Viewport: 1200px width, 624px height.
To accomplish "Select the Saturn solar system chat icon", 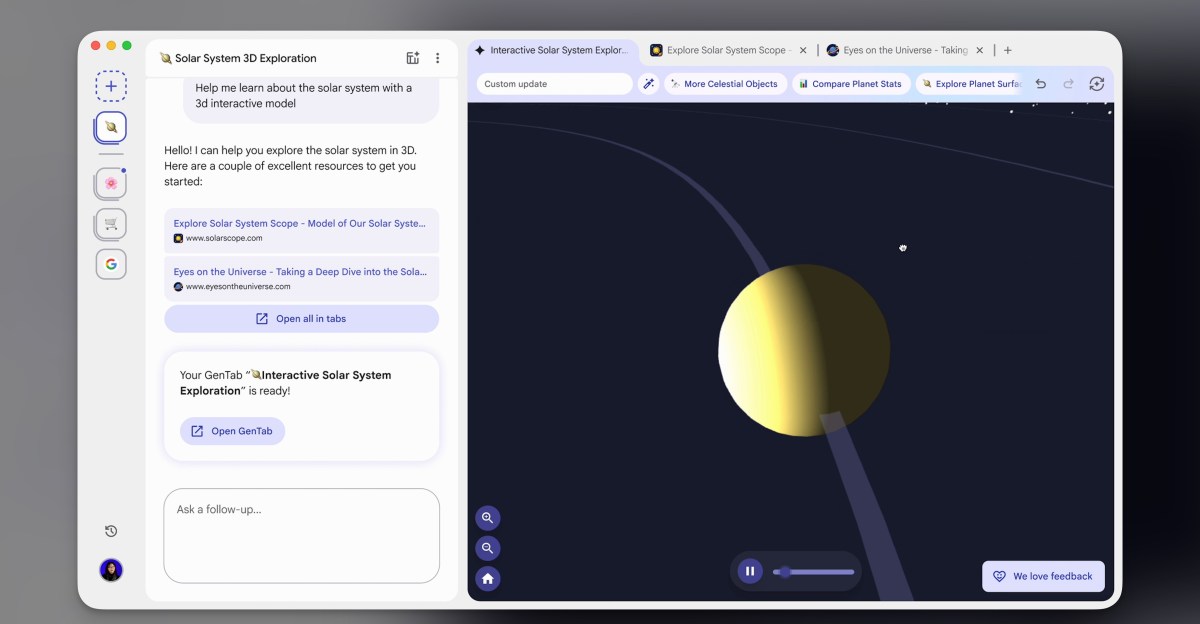I will tap(110, 128).
